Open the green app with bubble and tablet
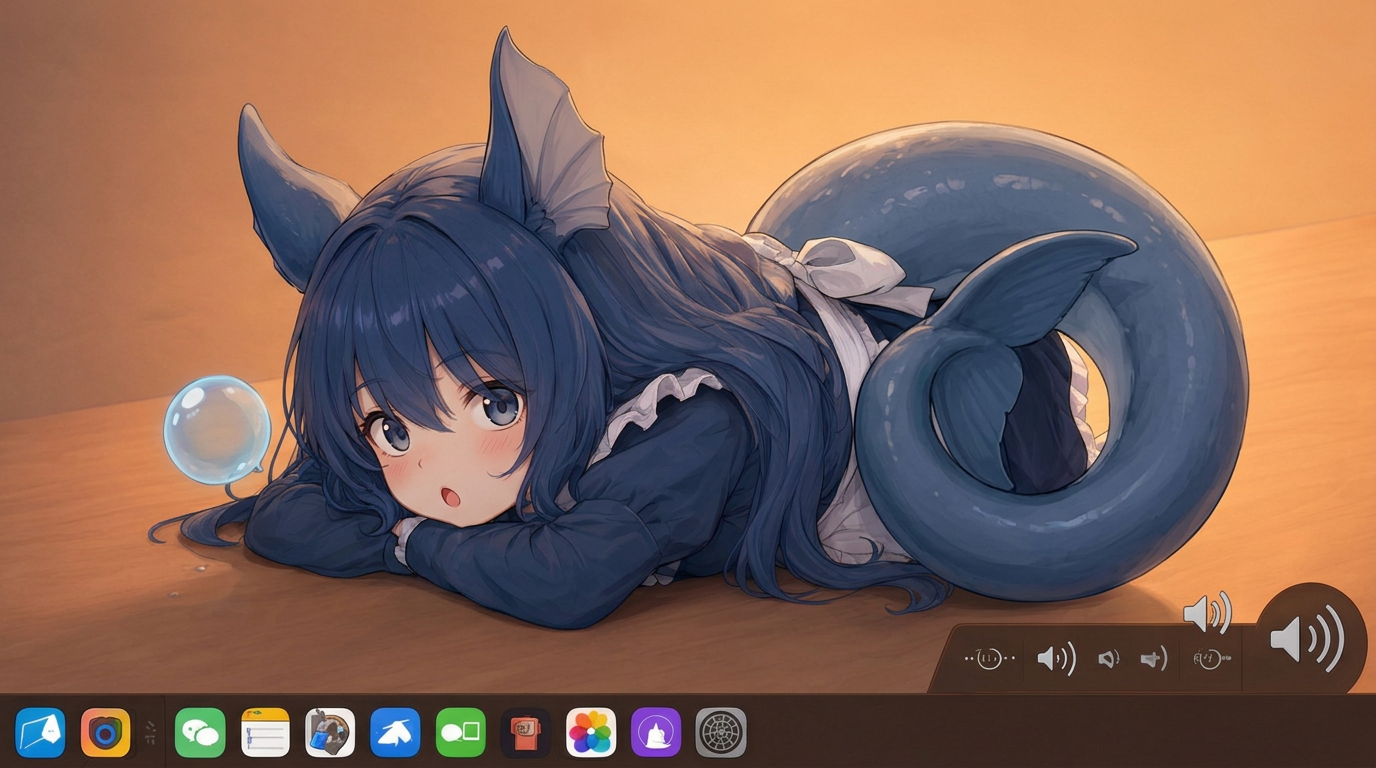The image size is (1376, 768). pyautogui.click(x=461, y=733)
